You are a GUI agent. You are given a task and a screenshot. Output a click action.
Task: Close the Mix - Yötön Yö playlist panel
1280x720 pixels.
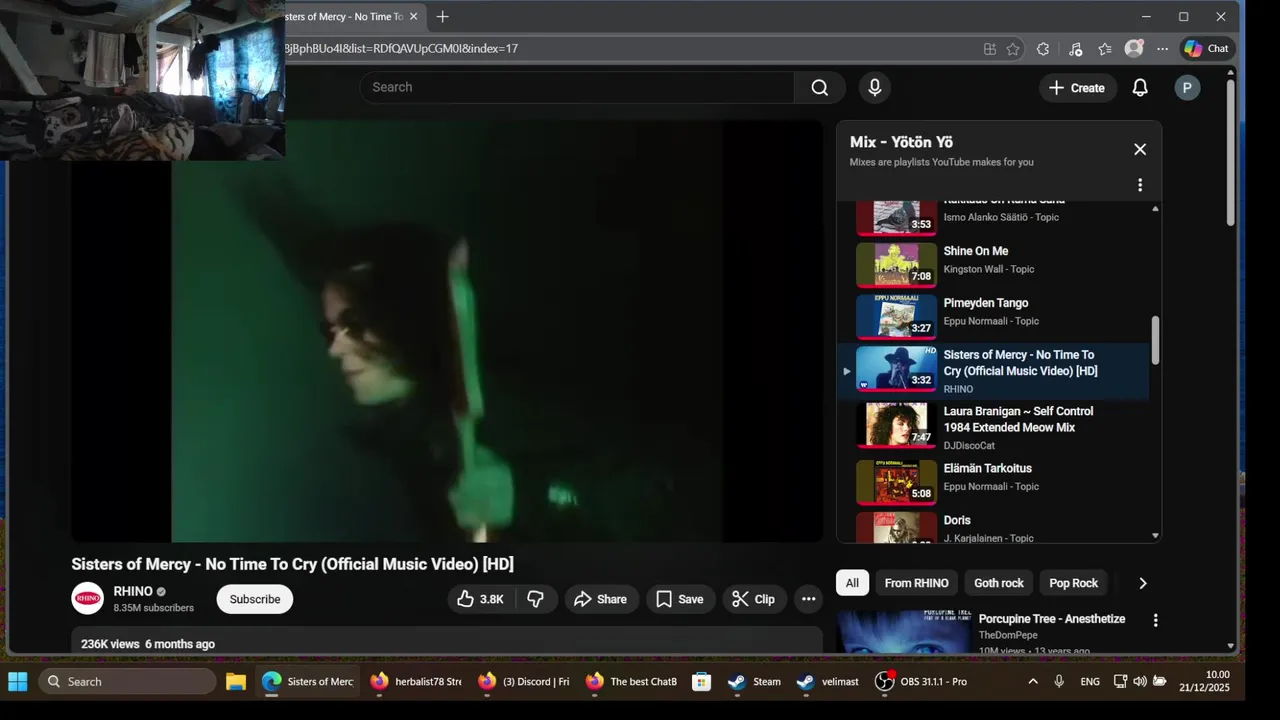click(1140, 149)
